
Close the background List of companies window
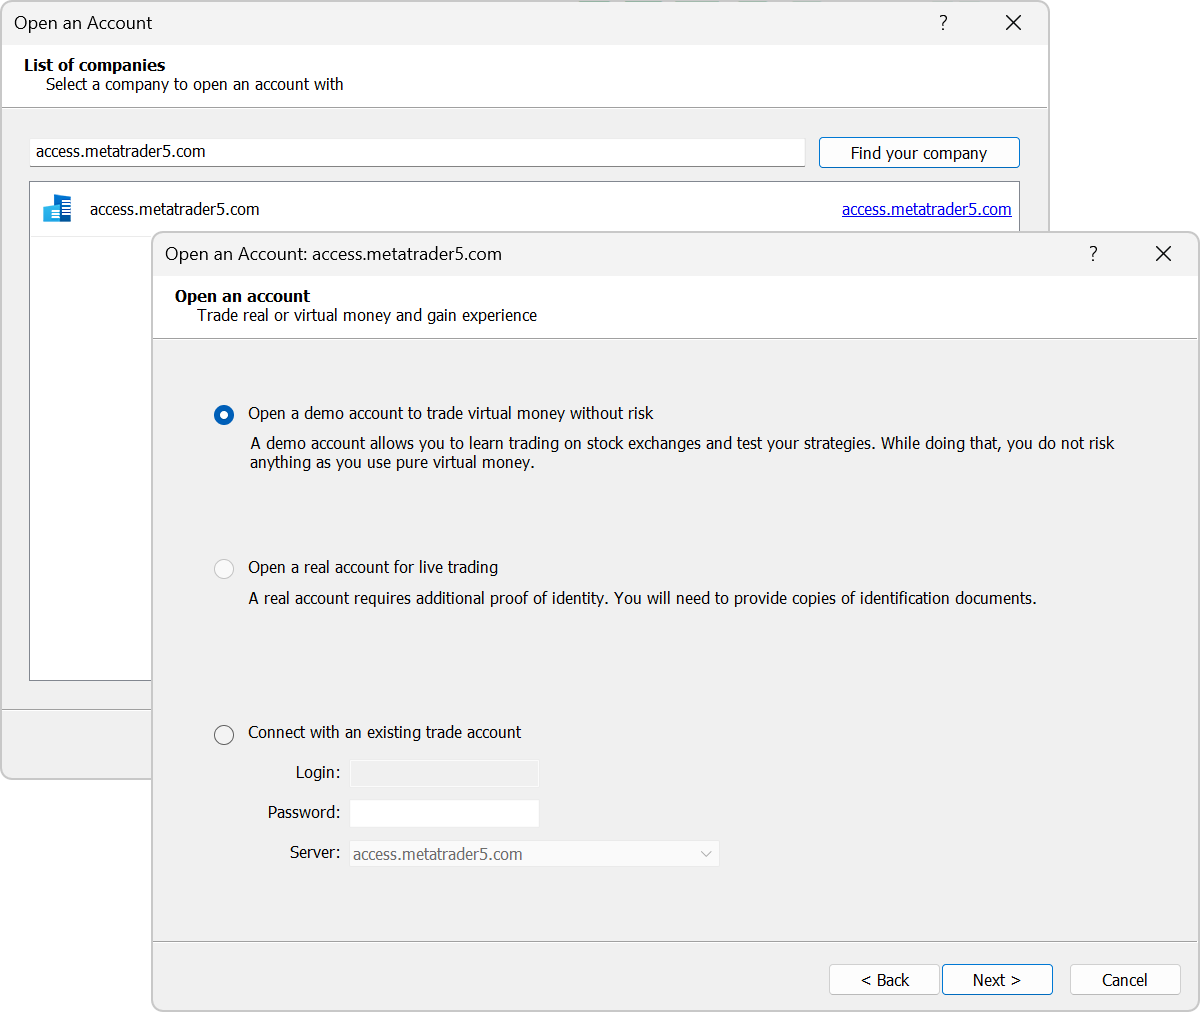pyautogui.click(x=1013, y=23)
